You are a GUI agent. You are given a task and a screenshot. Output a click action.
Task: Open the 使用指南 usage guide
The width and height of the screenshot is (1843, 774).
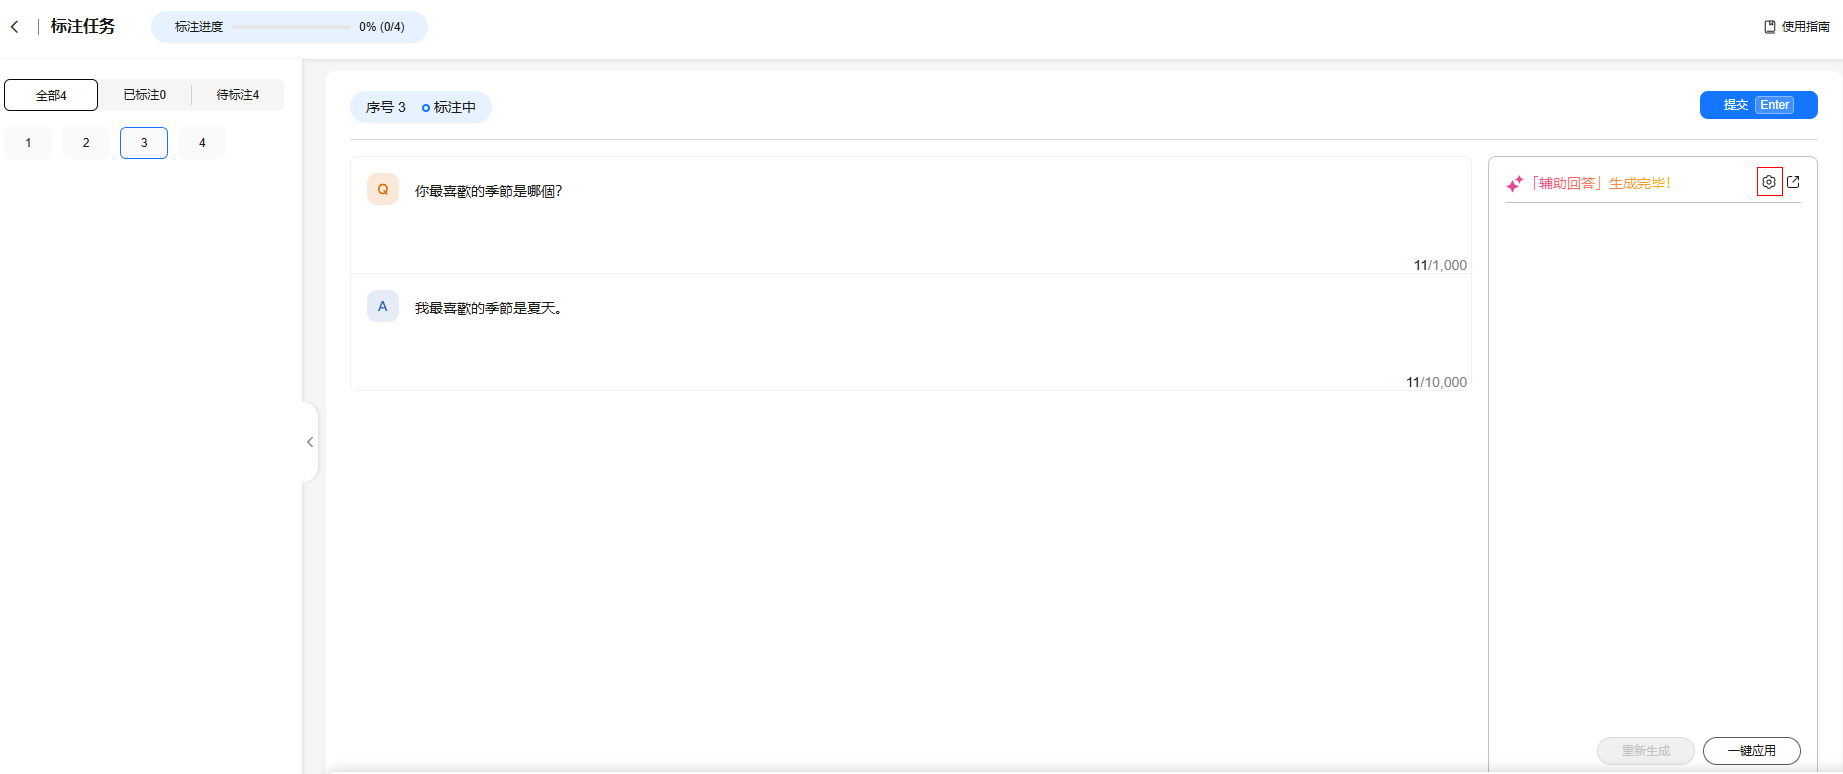[1797, 27]
